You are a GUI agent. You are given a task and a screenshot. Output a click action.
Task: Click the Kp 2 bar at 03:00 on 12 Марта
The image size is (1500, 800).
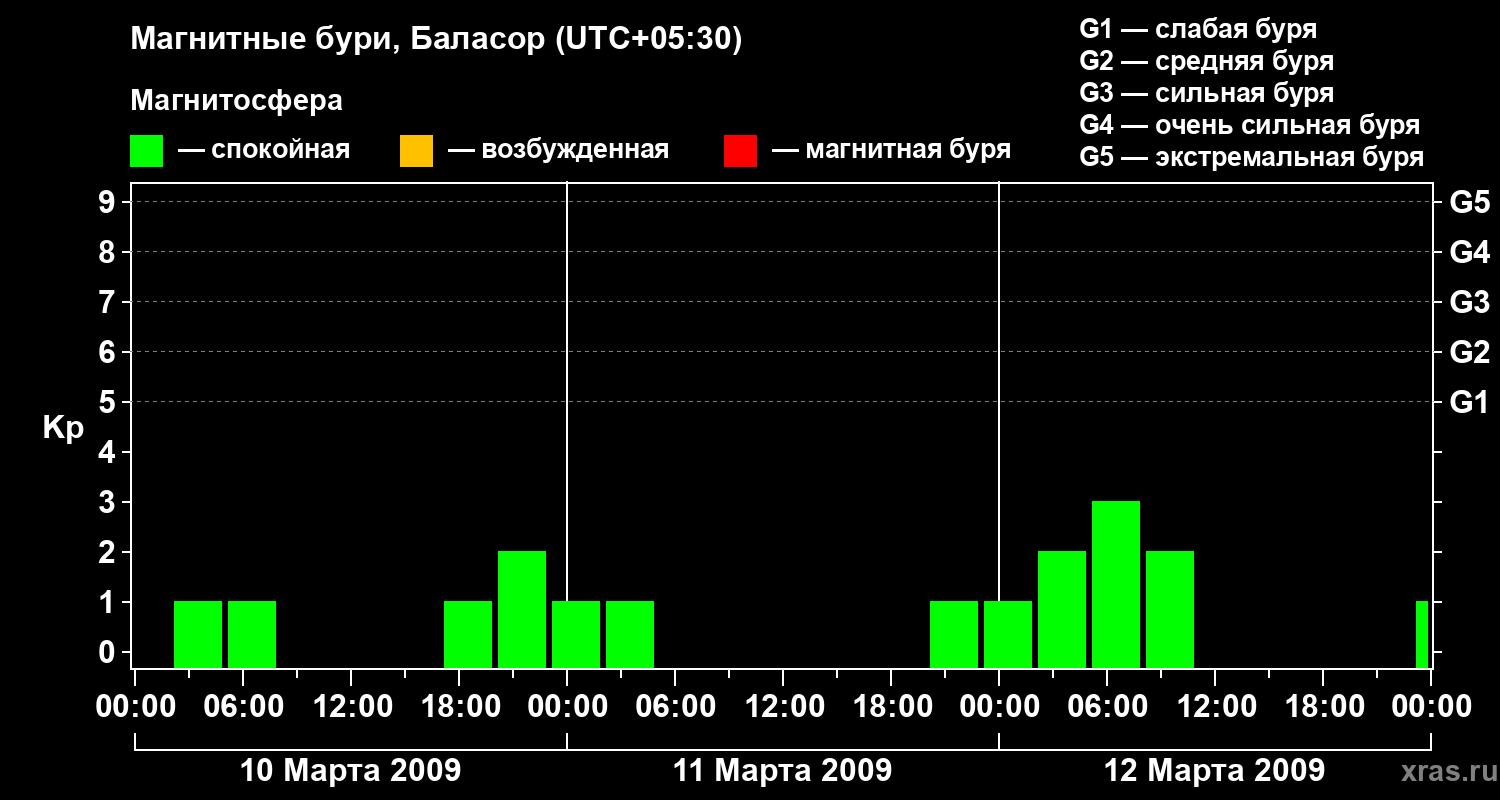click(x=1062, y=609)
